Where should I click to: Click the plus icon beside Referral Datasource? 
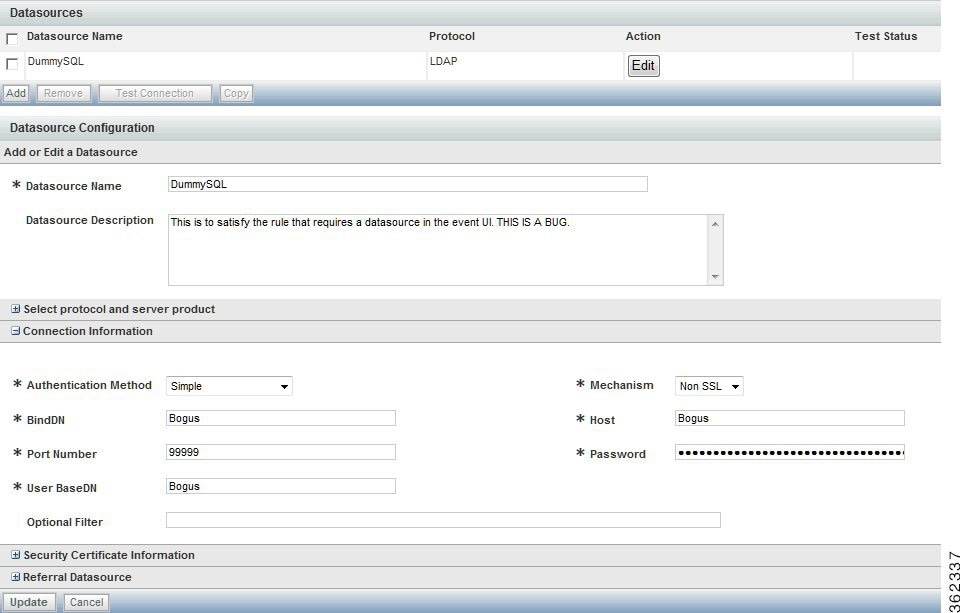(x=14, y=577)
